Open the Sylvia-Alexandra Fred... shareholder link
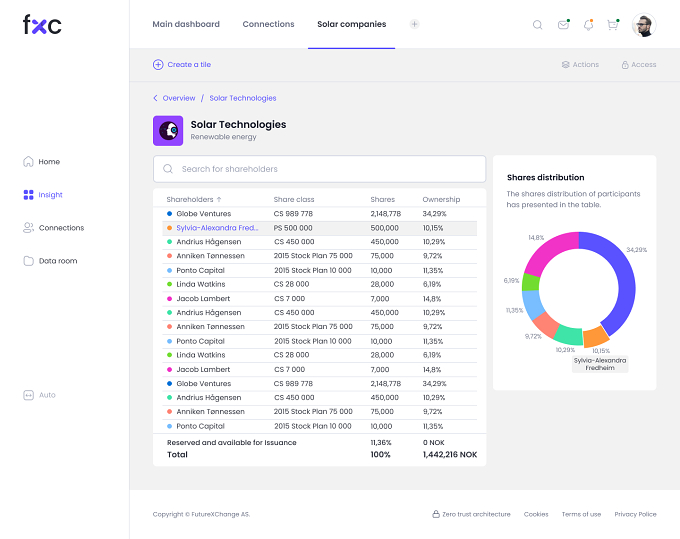The image size is (680, 539). pos(217,228)
